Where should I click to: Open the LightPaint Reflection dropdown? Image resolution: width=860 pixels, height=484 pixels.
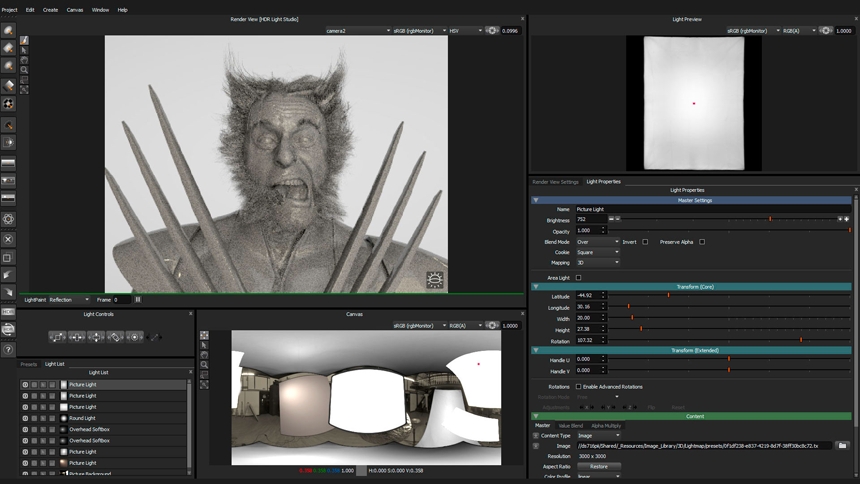point(69,300)
